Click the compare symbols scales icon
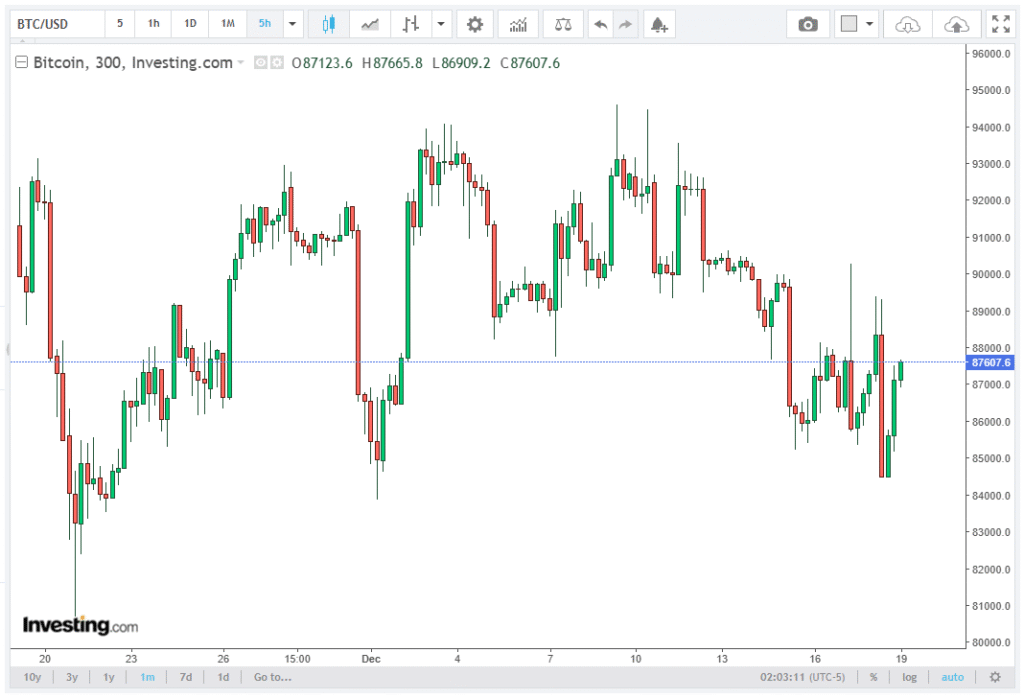 pos(564,24)
